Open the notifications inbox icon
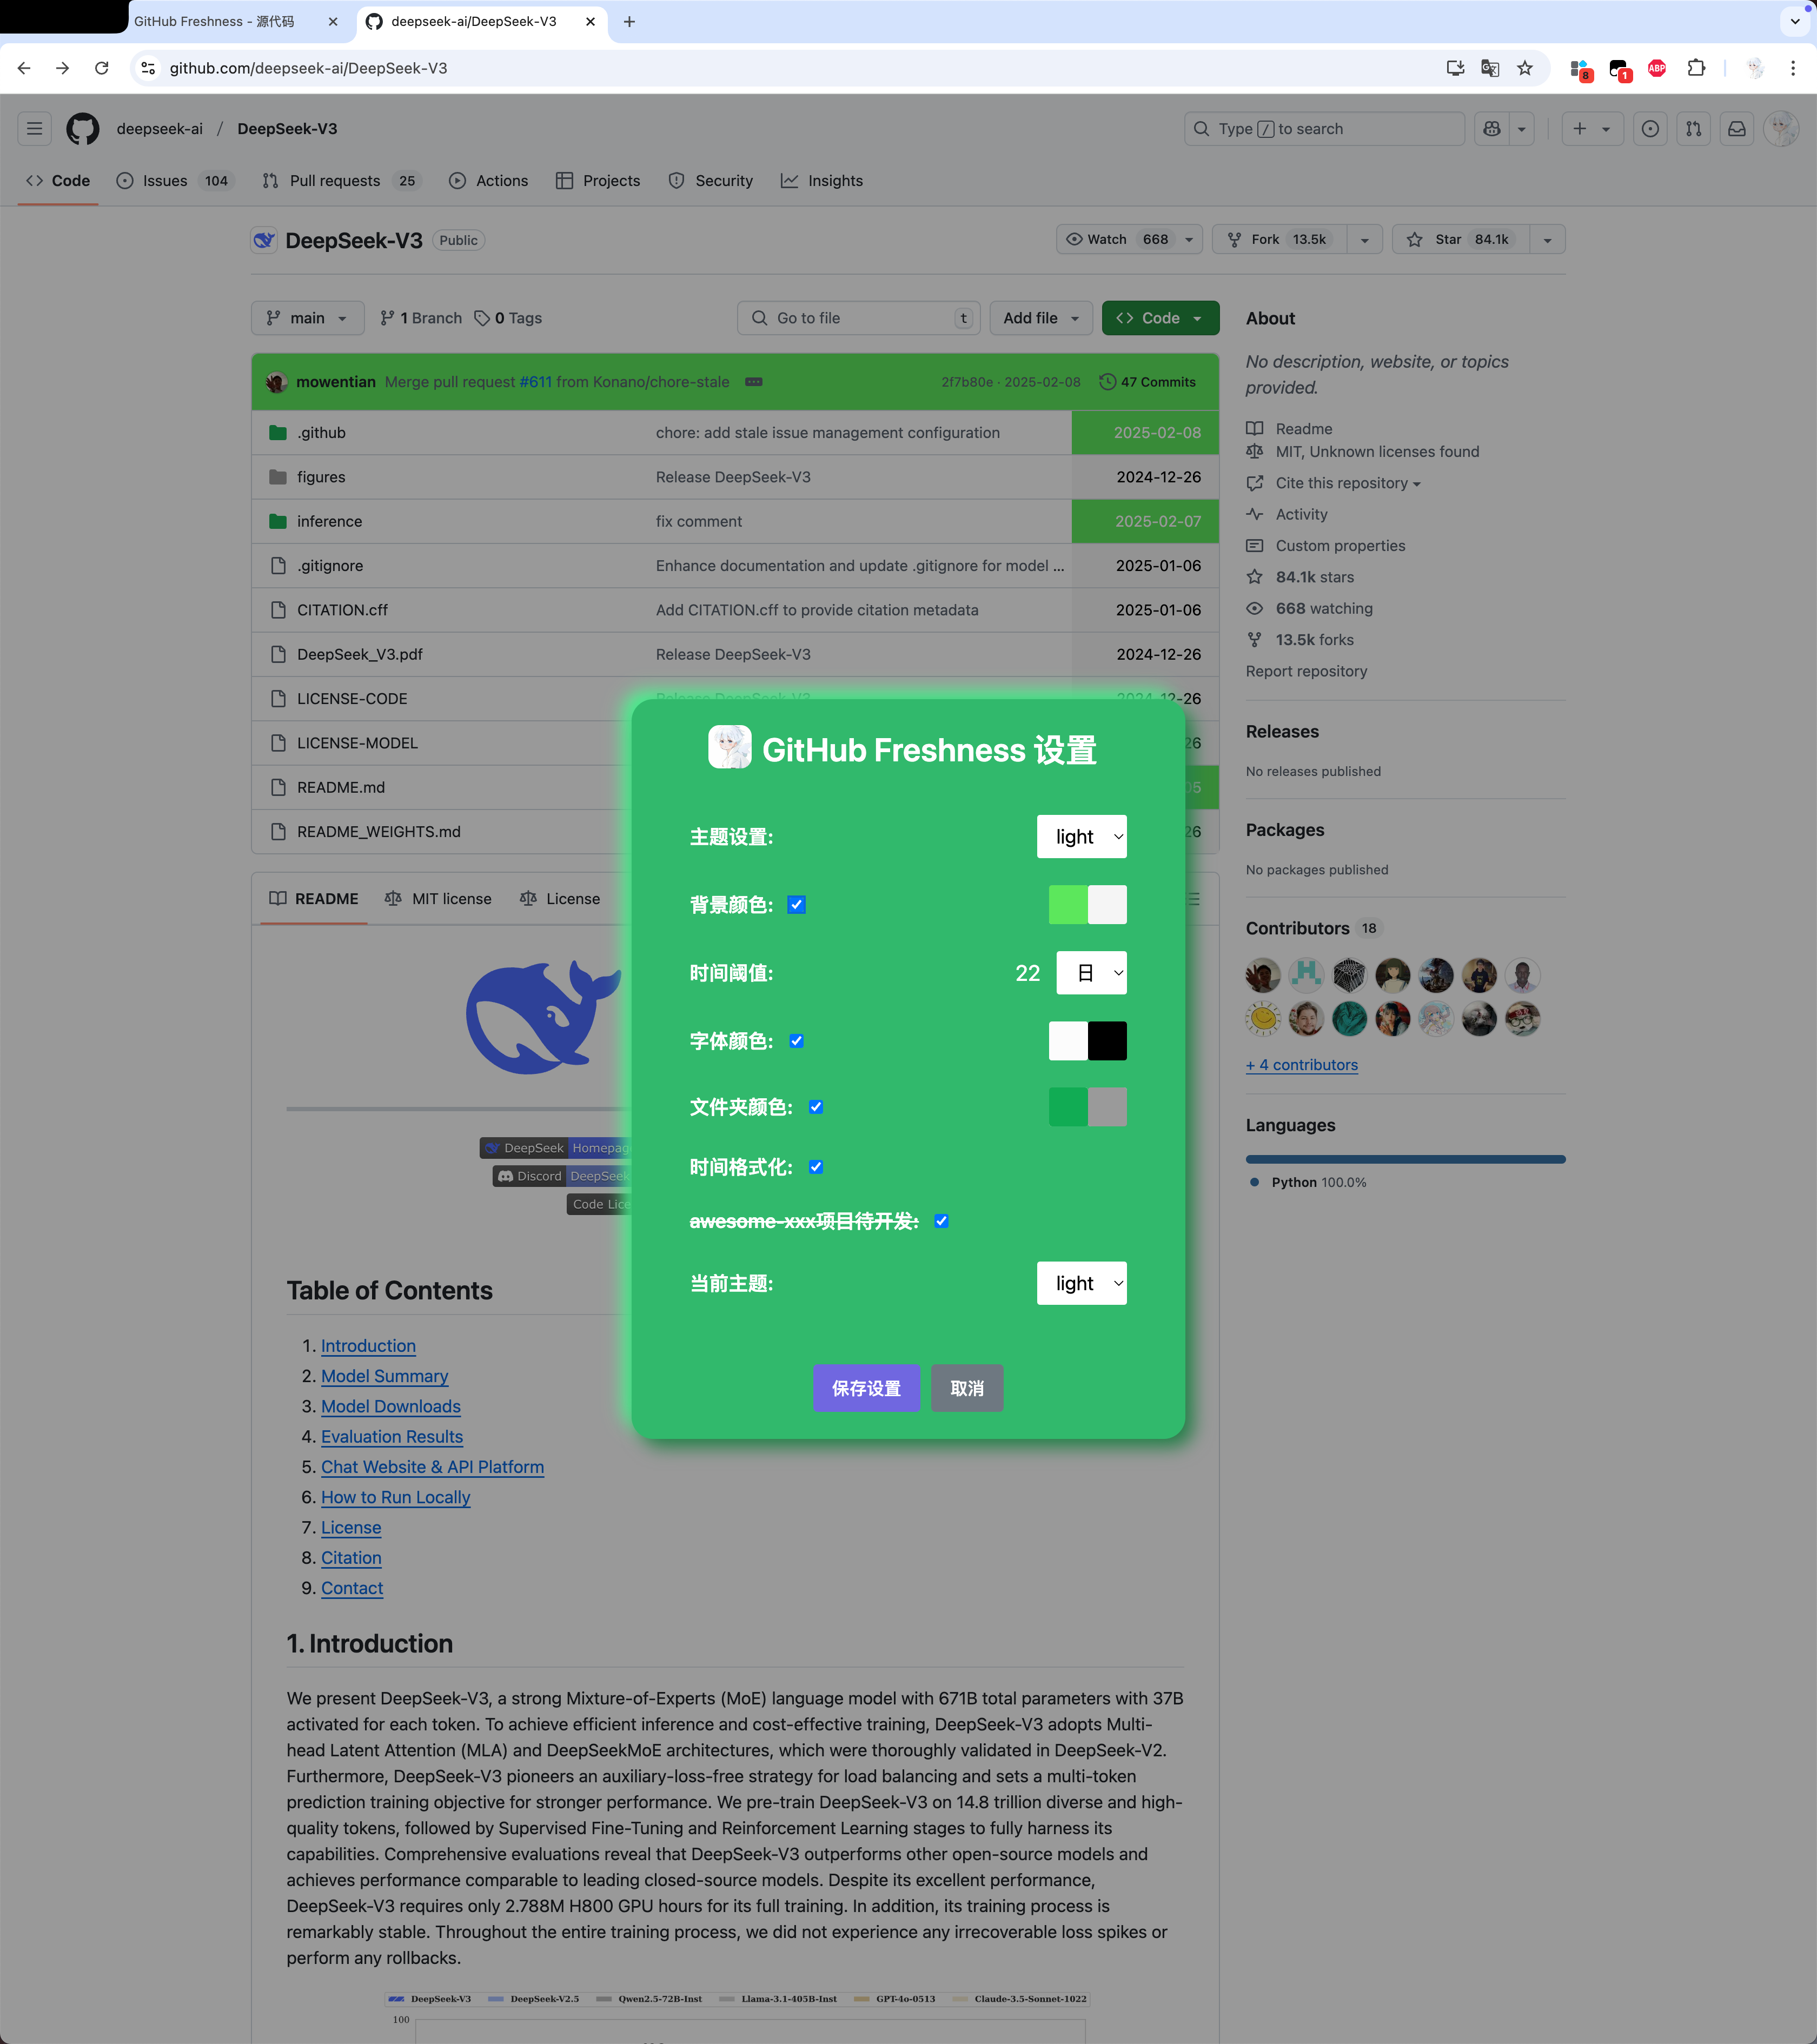This screenshot has height=2044, width=1817. [x=1736, y=129]
